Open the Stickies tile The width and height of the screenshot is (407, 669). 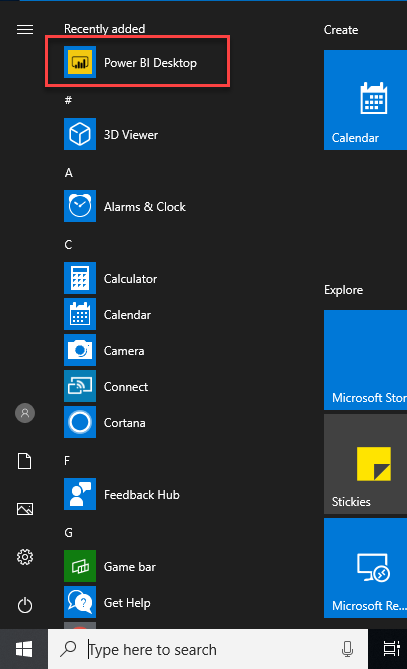coord(365,464)
